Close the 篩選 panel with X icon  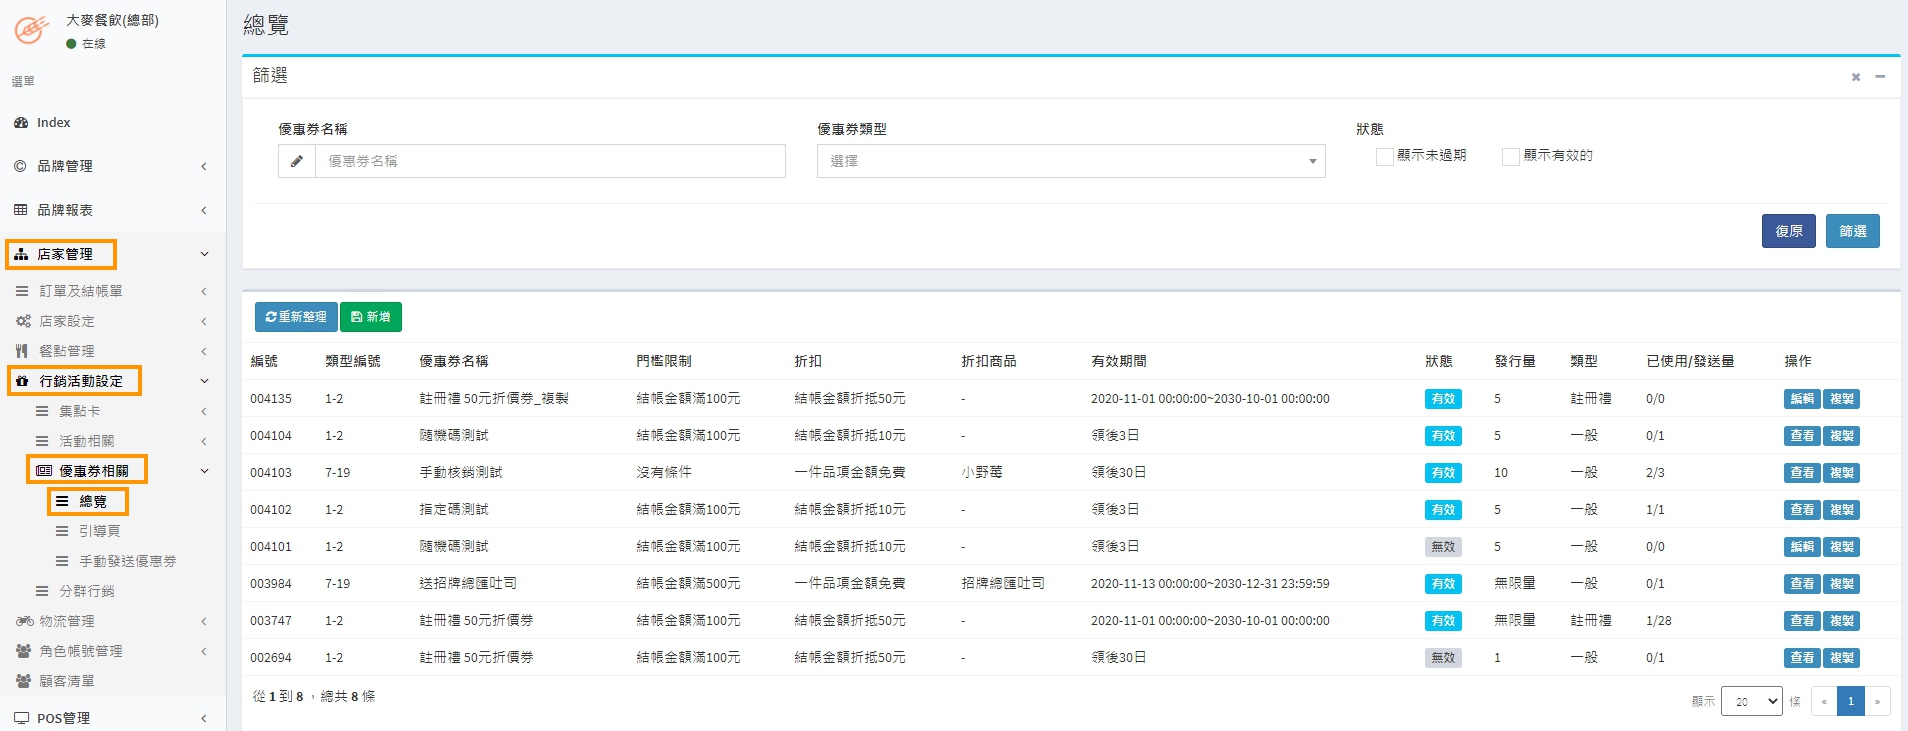point(1855,77)
